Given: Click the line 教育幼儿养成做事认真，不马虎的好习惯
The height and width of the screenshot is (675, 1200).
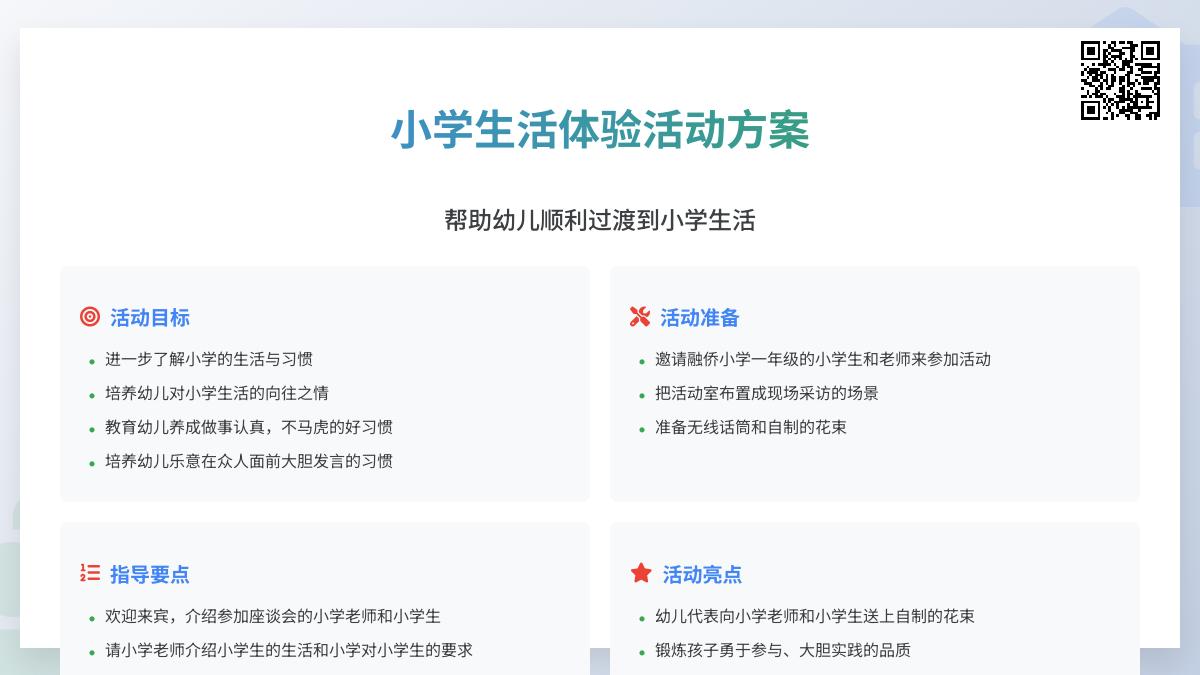Looking at the screenshot, I should tap(249, 427).
